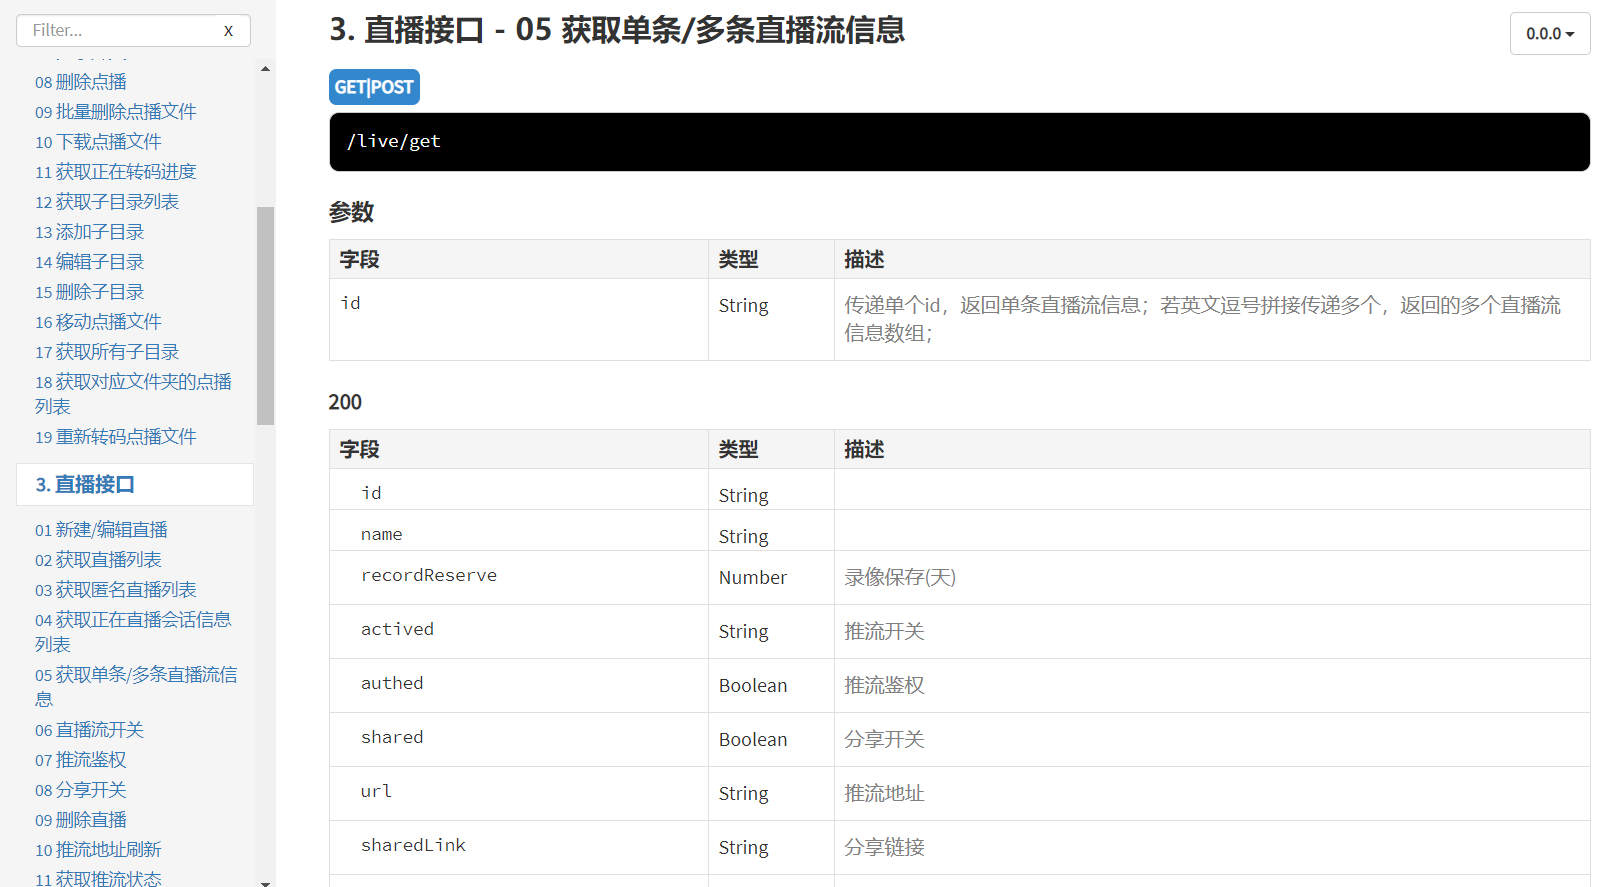1610x887 pixels.
Task: Open 11 获取推流状态 link
Action: pyautogui.click(x=98, y=878)
